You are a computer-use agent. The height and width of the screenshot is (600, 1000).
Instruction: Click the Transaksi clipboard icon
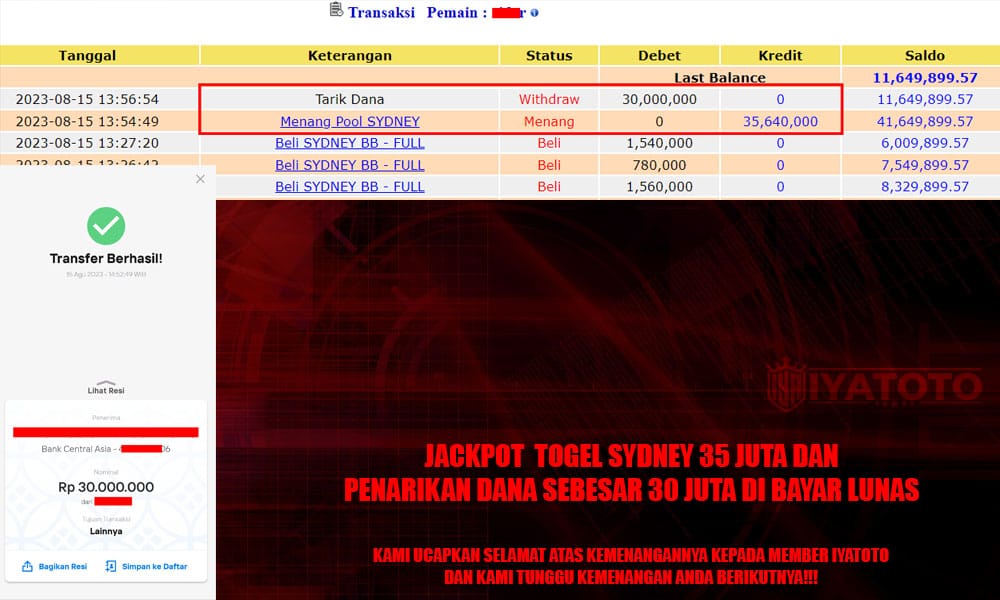[336, 11]
